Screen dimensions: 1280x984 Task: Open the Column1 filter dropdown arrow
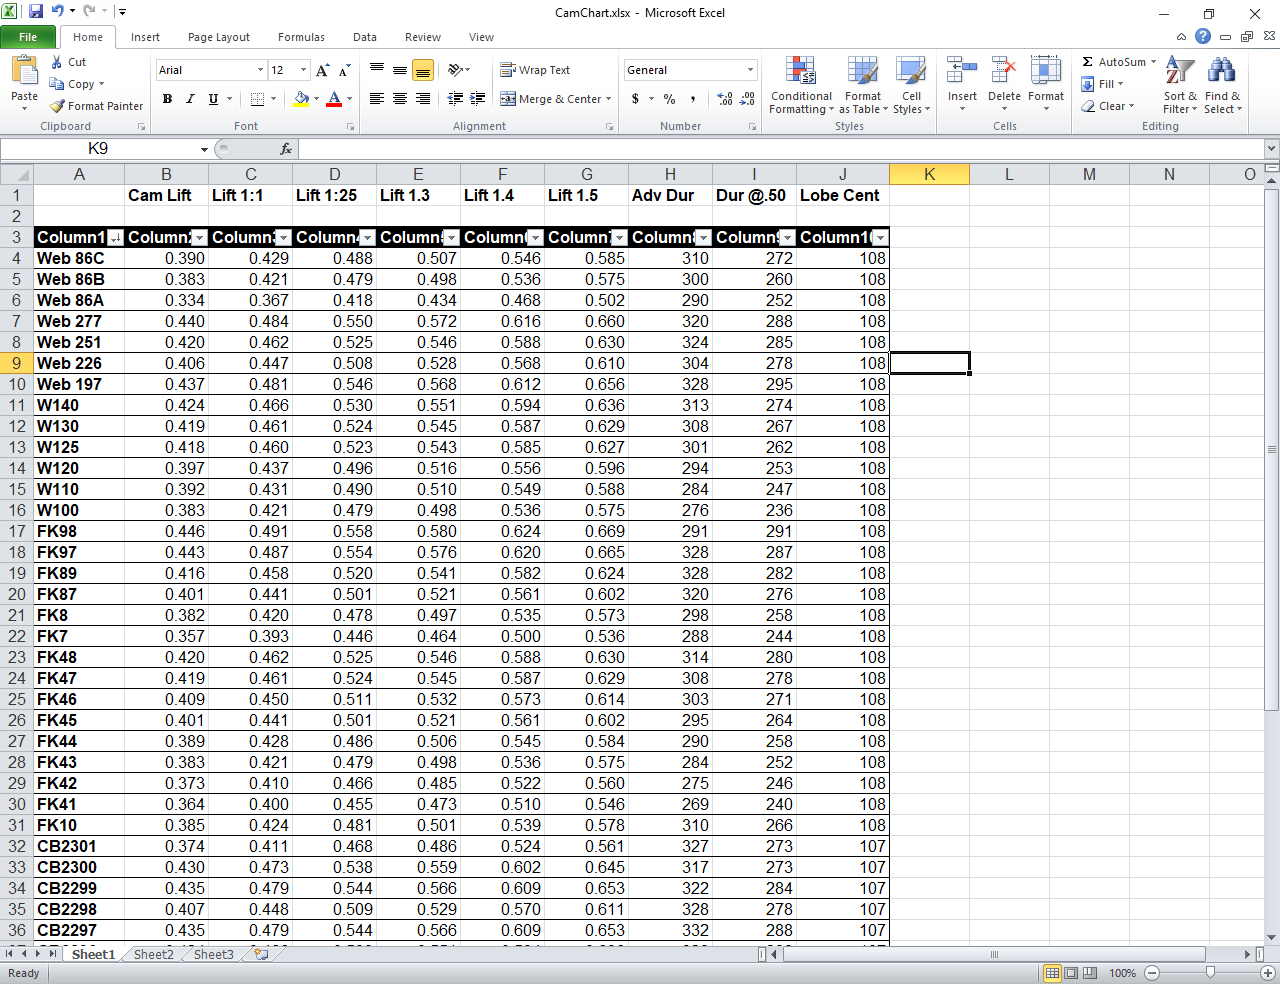click(x=115, y=238)
